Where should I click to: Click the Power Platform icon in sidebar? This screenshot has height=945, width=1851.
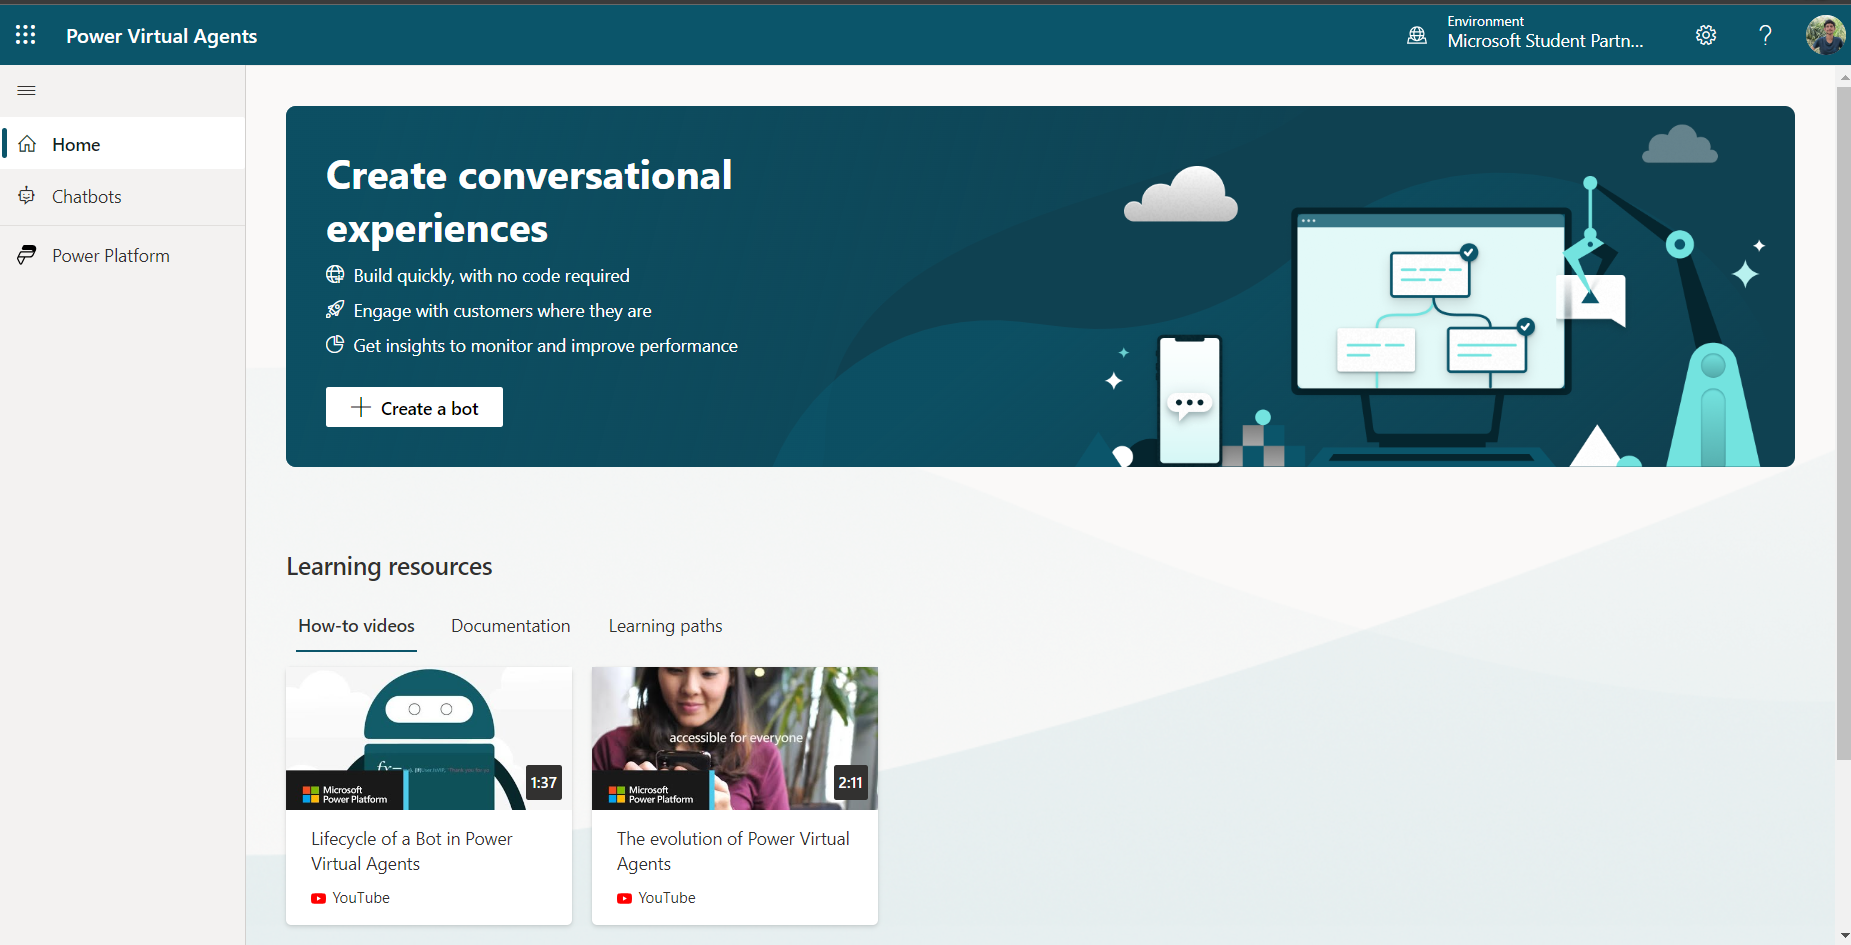[27, 255]
